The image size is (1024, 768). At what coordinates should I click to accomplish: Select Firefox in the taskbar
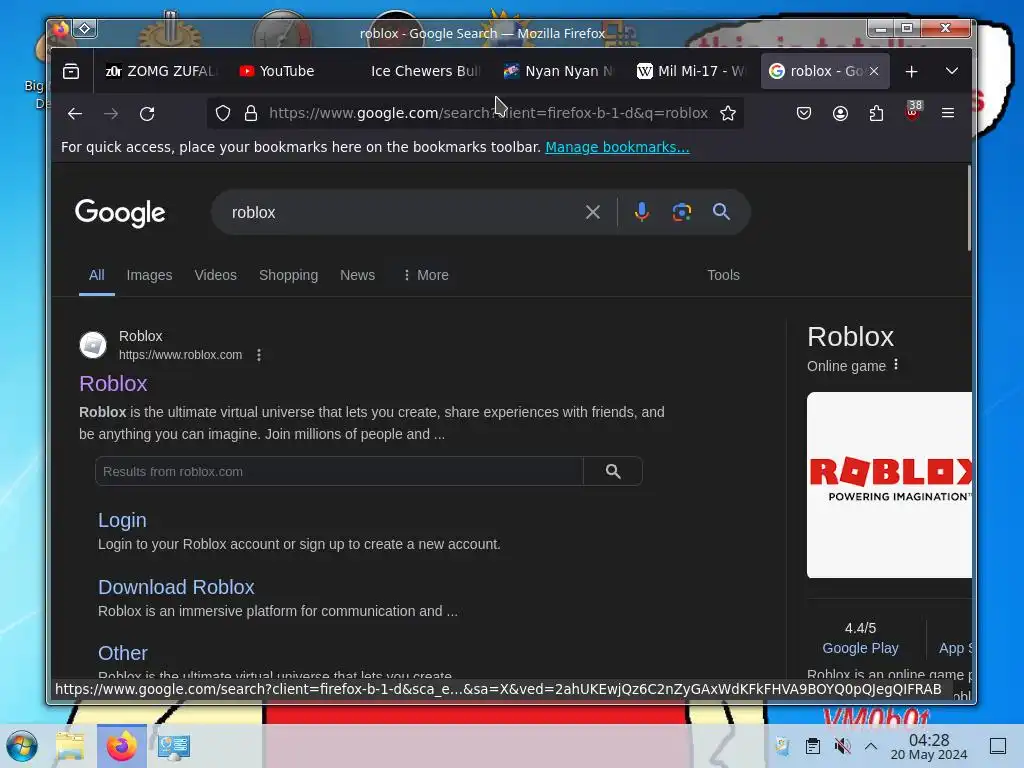122,746
